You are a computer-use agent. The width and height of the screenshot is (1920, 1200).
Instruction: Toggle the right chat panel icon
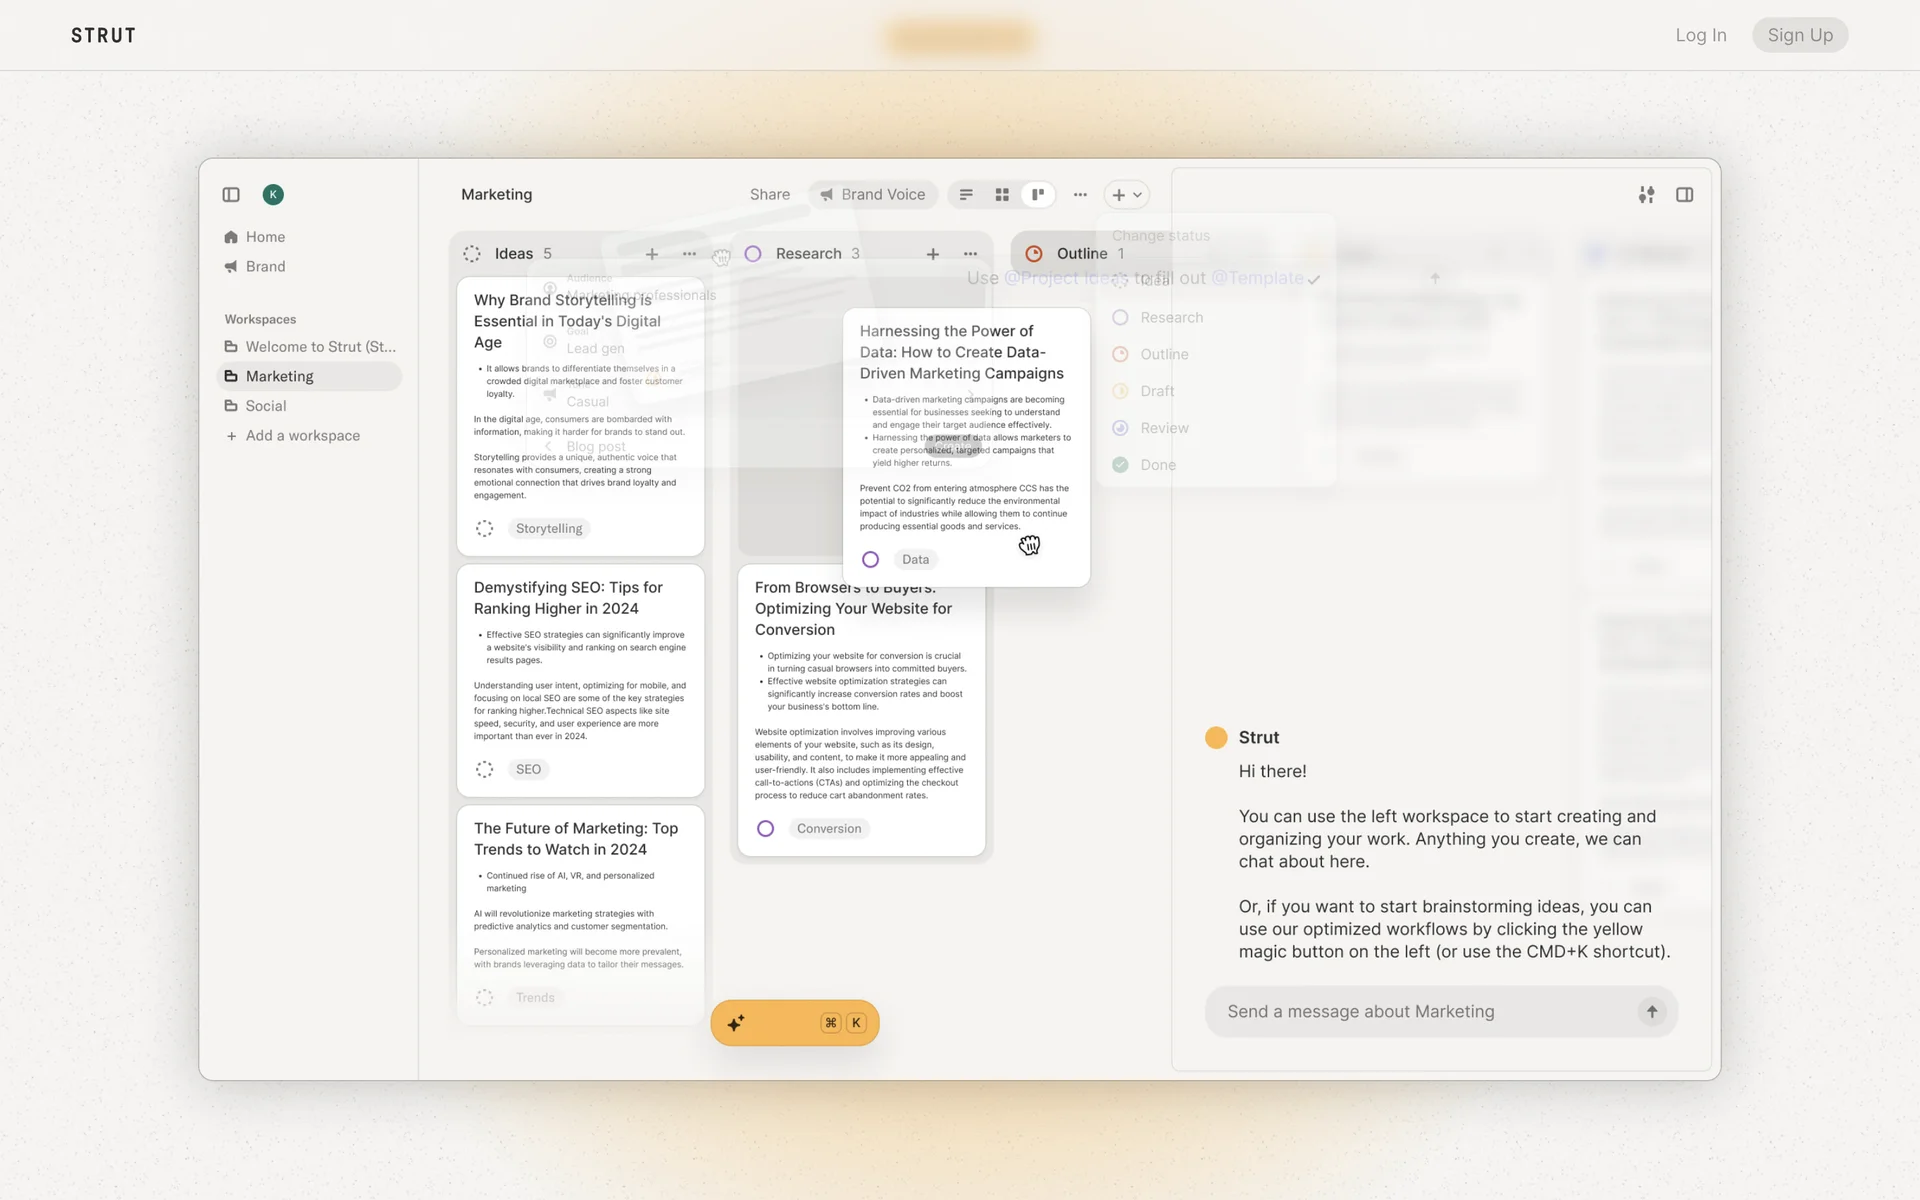[x=1685, y=195]
